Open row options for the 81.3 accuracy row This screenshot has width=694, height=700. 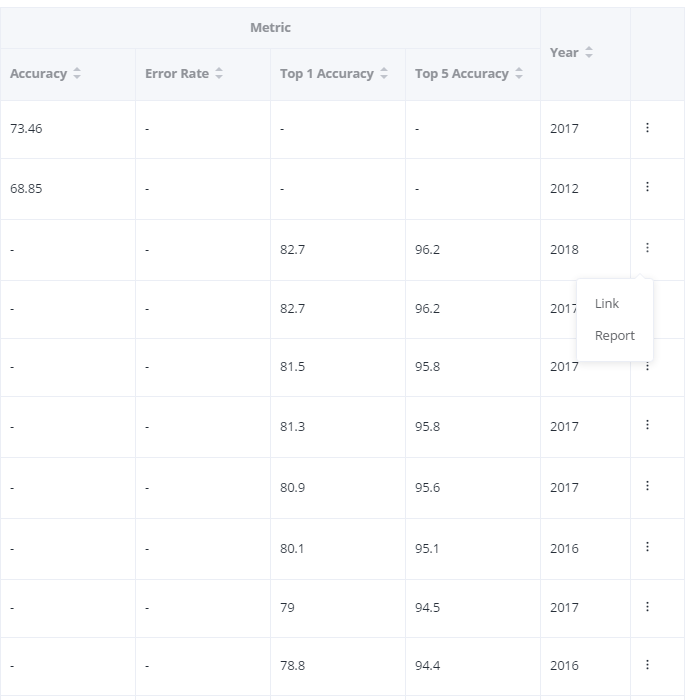coord(648,425)
